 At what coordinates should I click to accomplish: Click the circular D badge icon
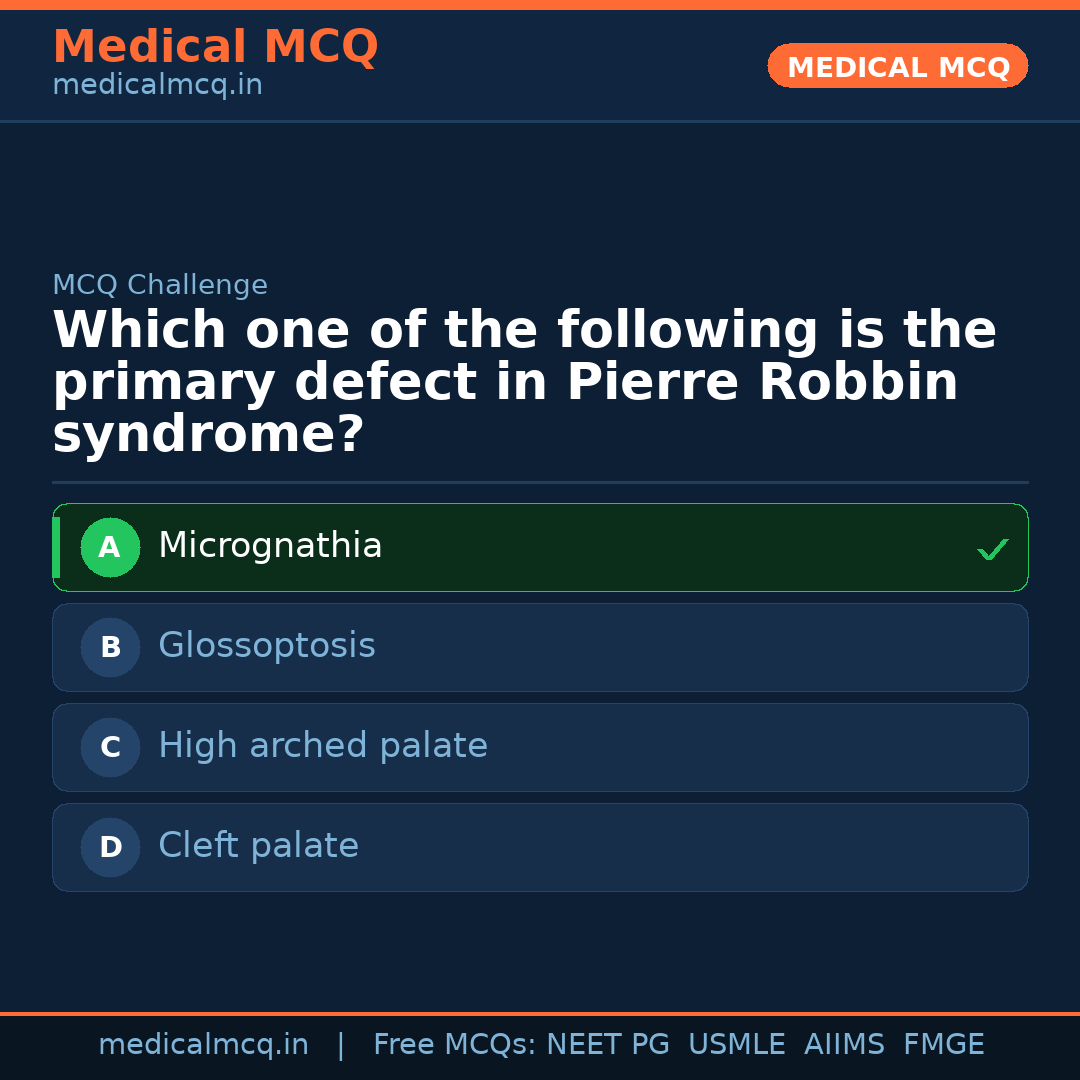click(110, 847)
